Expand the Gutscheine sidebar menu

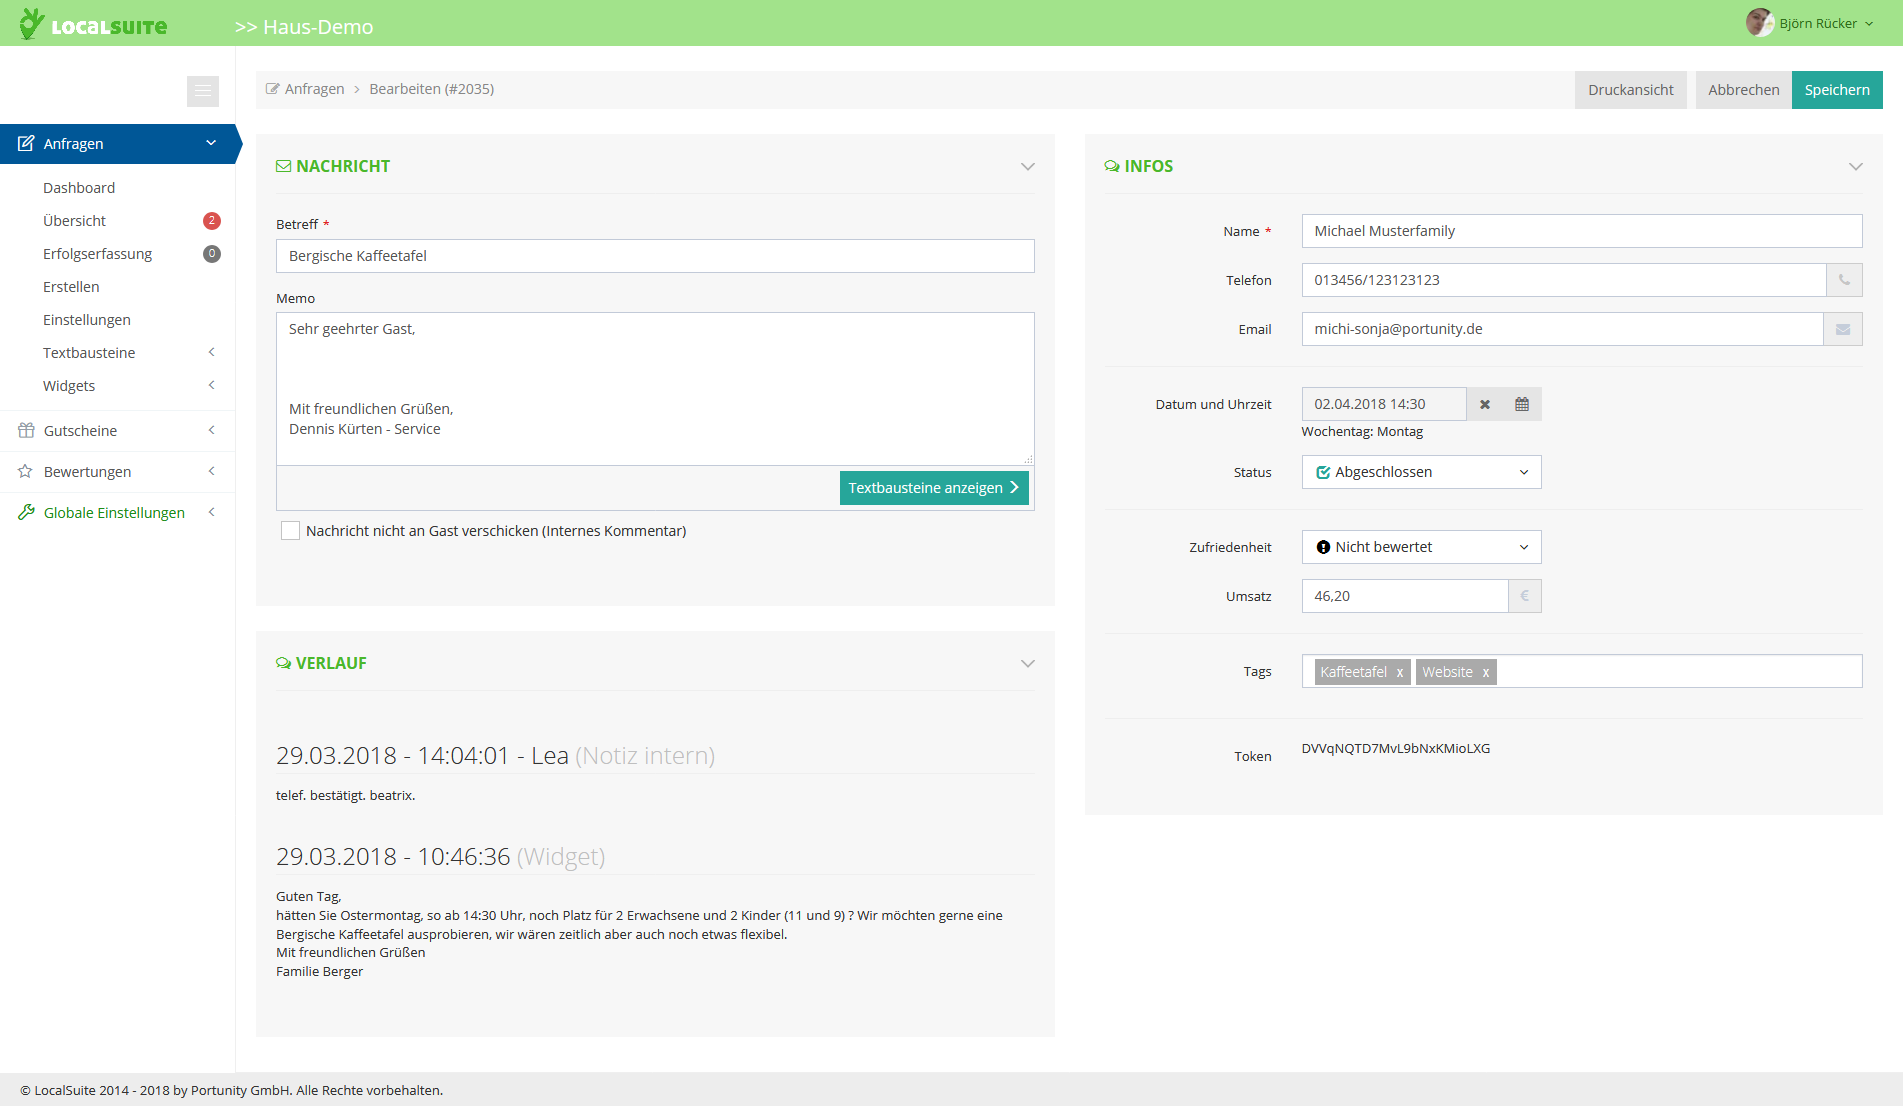[x=117, y=431]
